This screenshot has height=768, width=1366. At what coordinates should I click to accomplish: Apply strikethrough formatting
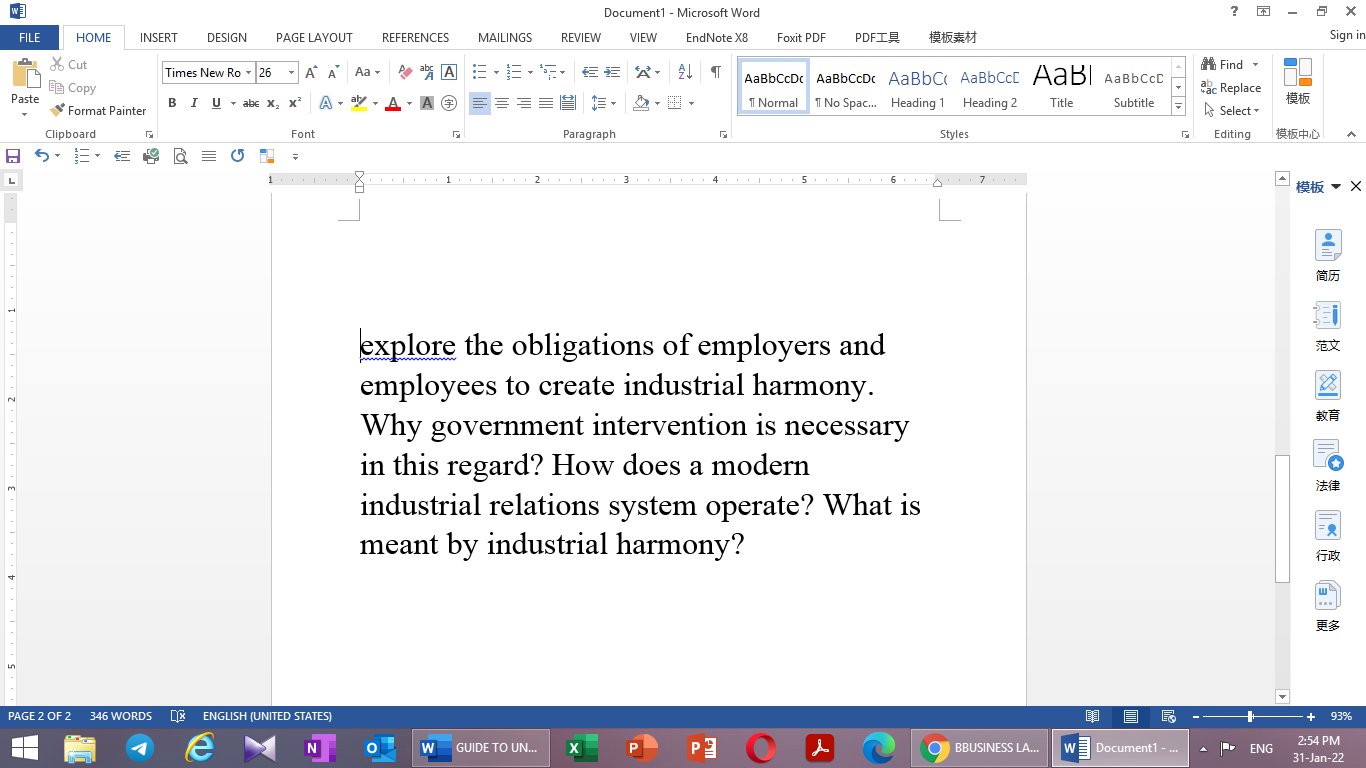pos(249,103)
